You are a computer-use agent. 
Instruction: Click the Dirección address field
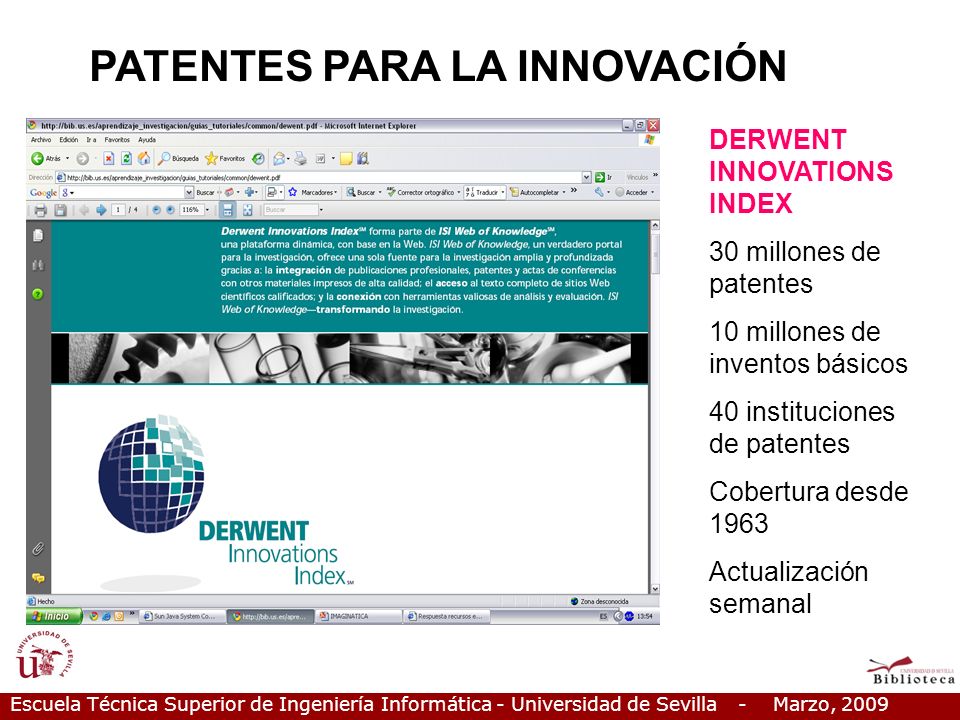tap(318, 178)
